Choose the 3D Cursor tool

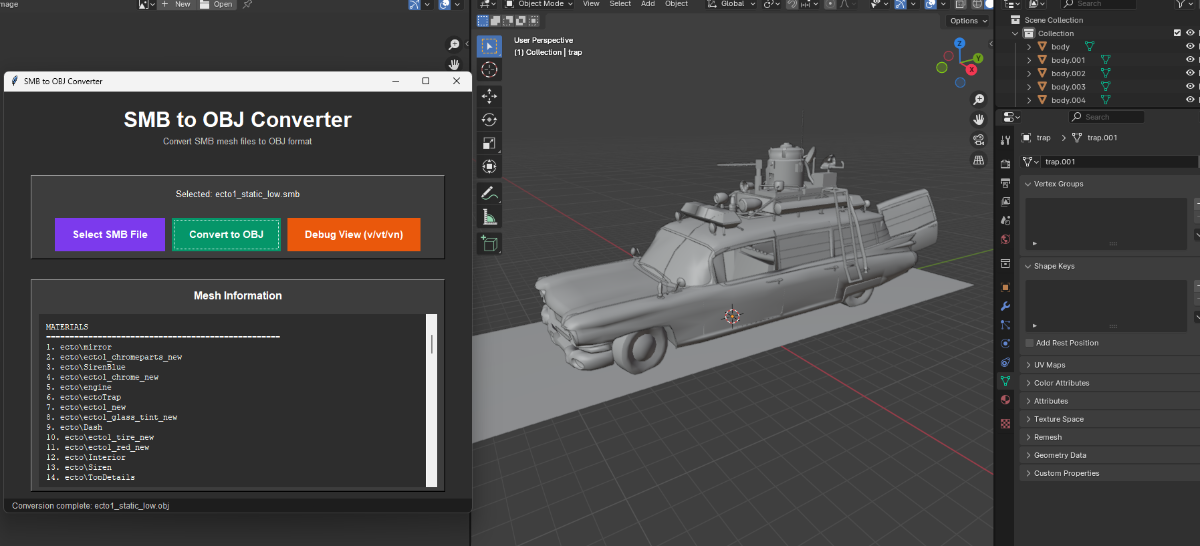(x=489, y=69)
